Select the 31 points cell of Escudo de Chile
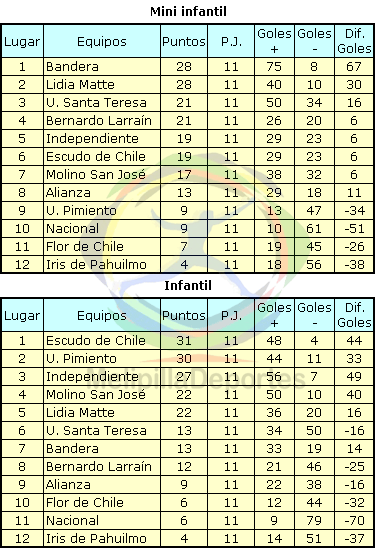This screenshot has width=375, height=548. click(x=184, y=340)
